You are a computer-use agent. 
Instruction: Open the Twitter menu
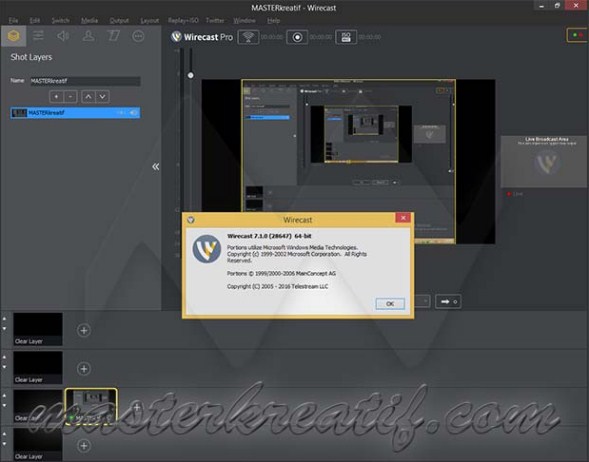(x=215, y=20)
